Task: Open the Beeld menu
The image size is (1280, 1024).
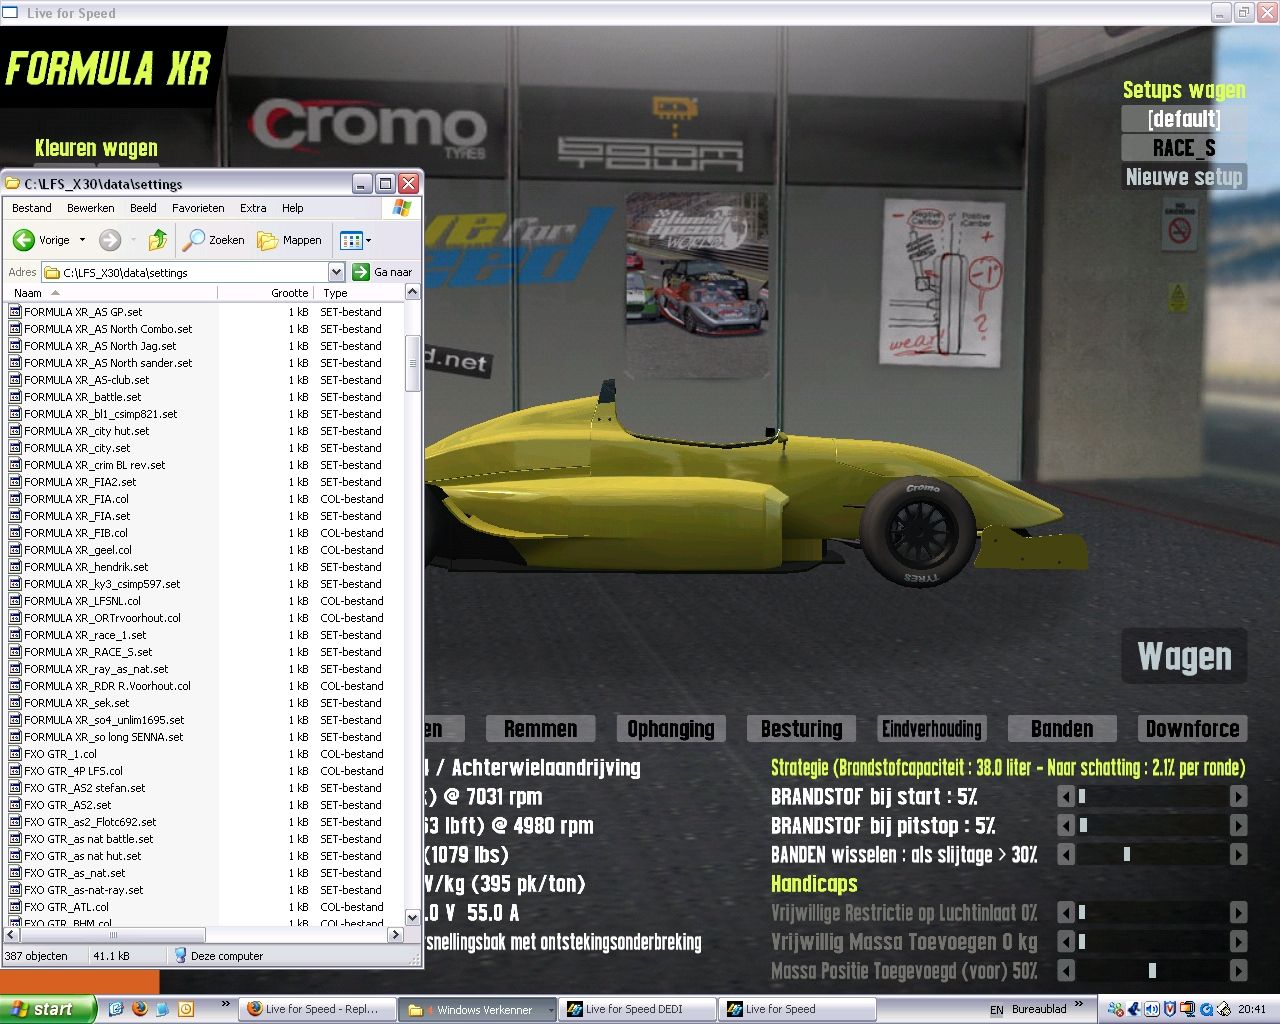Action: coord(143,208)
